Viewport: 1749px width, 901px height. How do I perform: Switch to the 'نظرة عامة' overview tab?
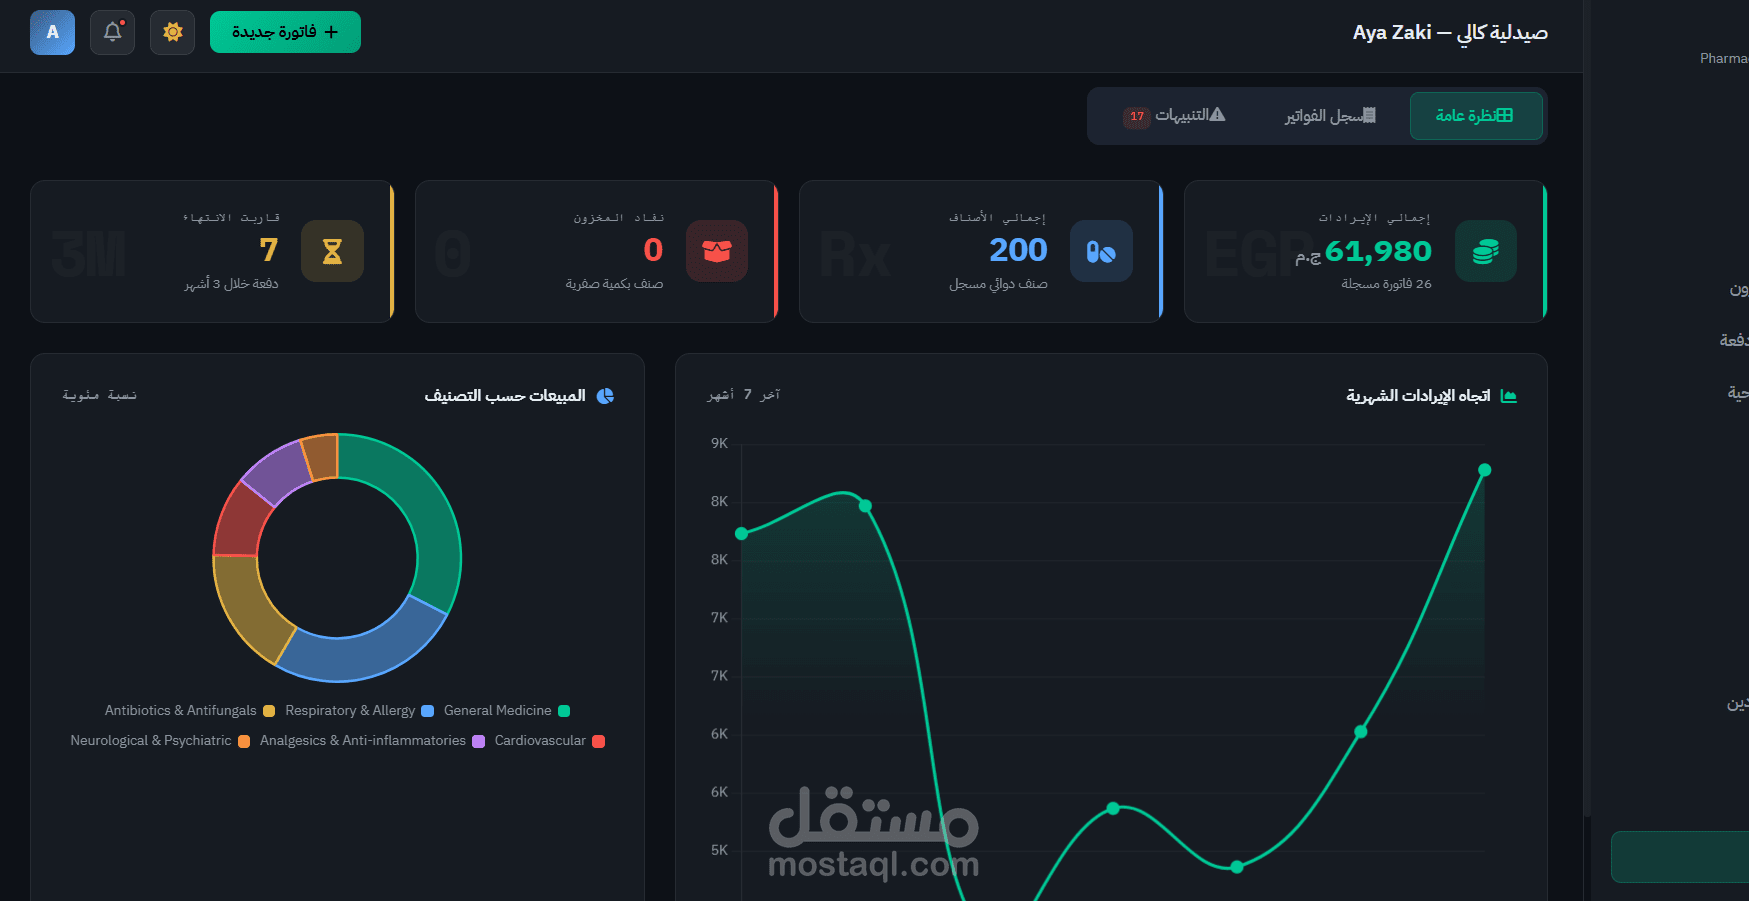tap(1476, 116)
